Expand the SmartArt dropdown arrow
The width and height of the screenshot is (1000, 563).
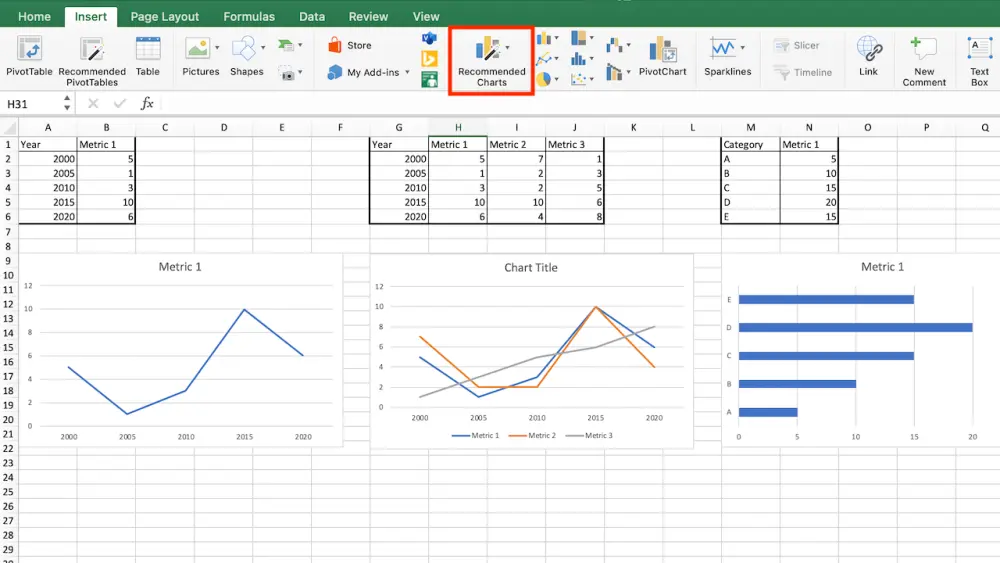click(x=300, y=45)
